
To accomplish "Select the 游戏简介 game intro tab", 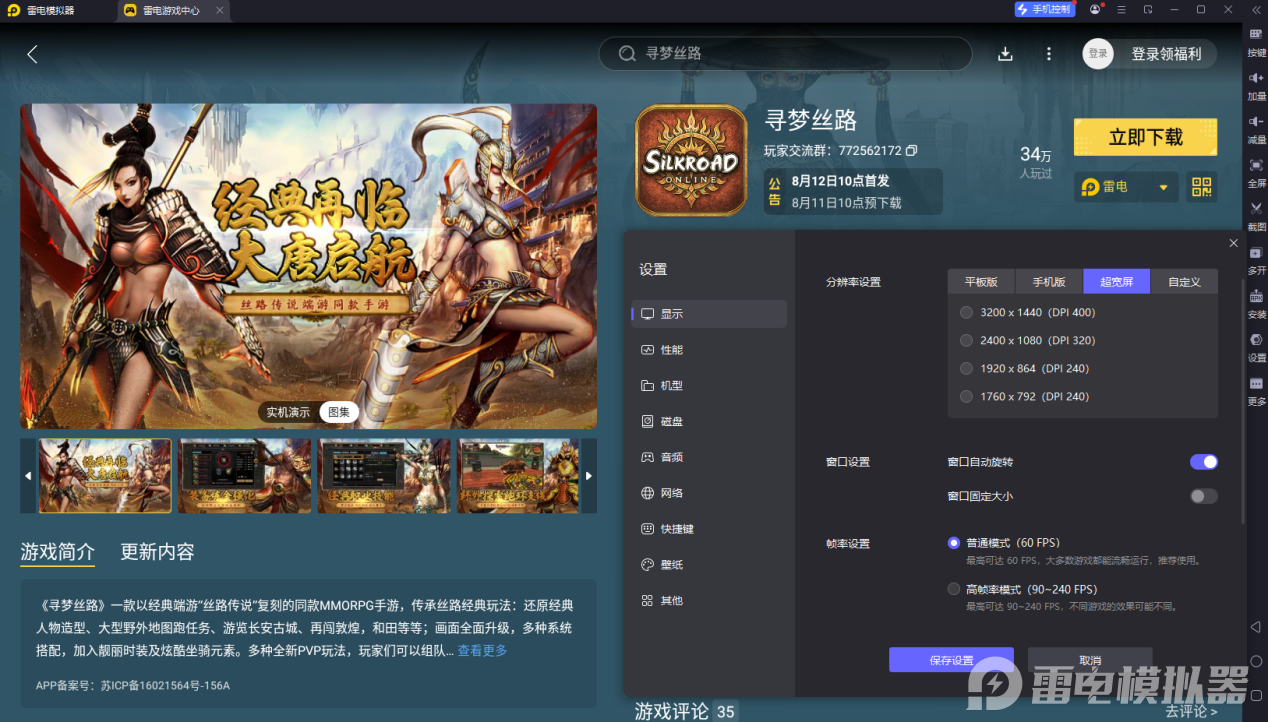I will tap(58, 552).
